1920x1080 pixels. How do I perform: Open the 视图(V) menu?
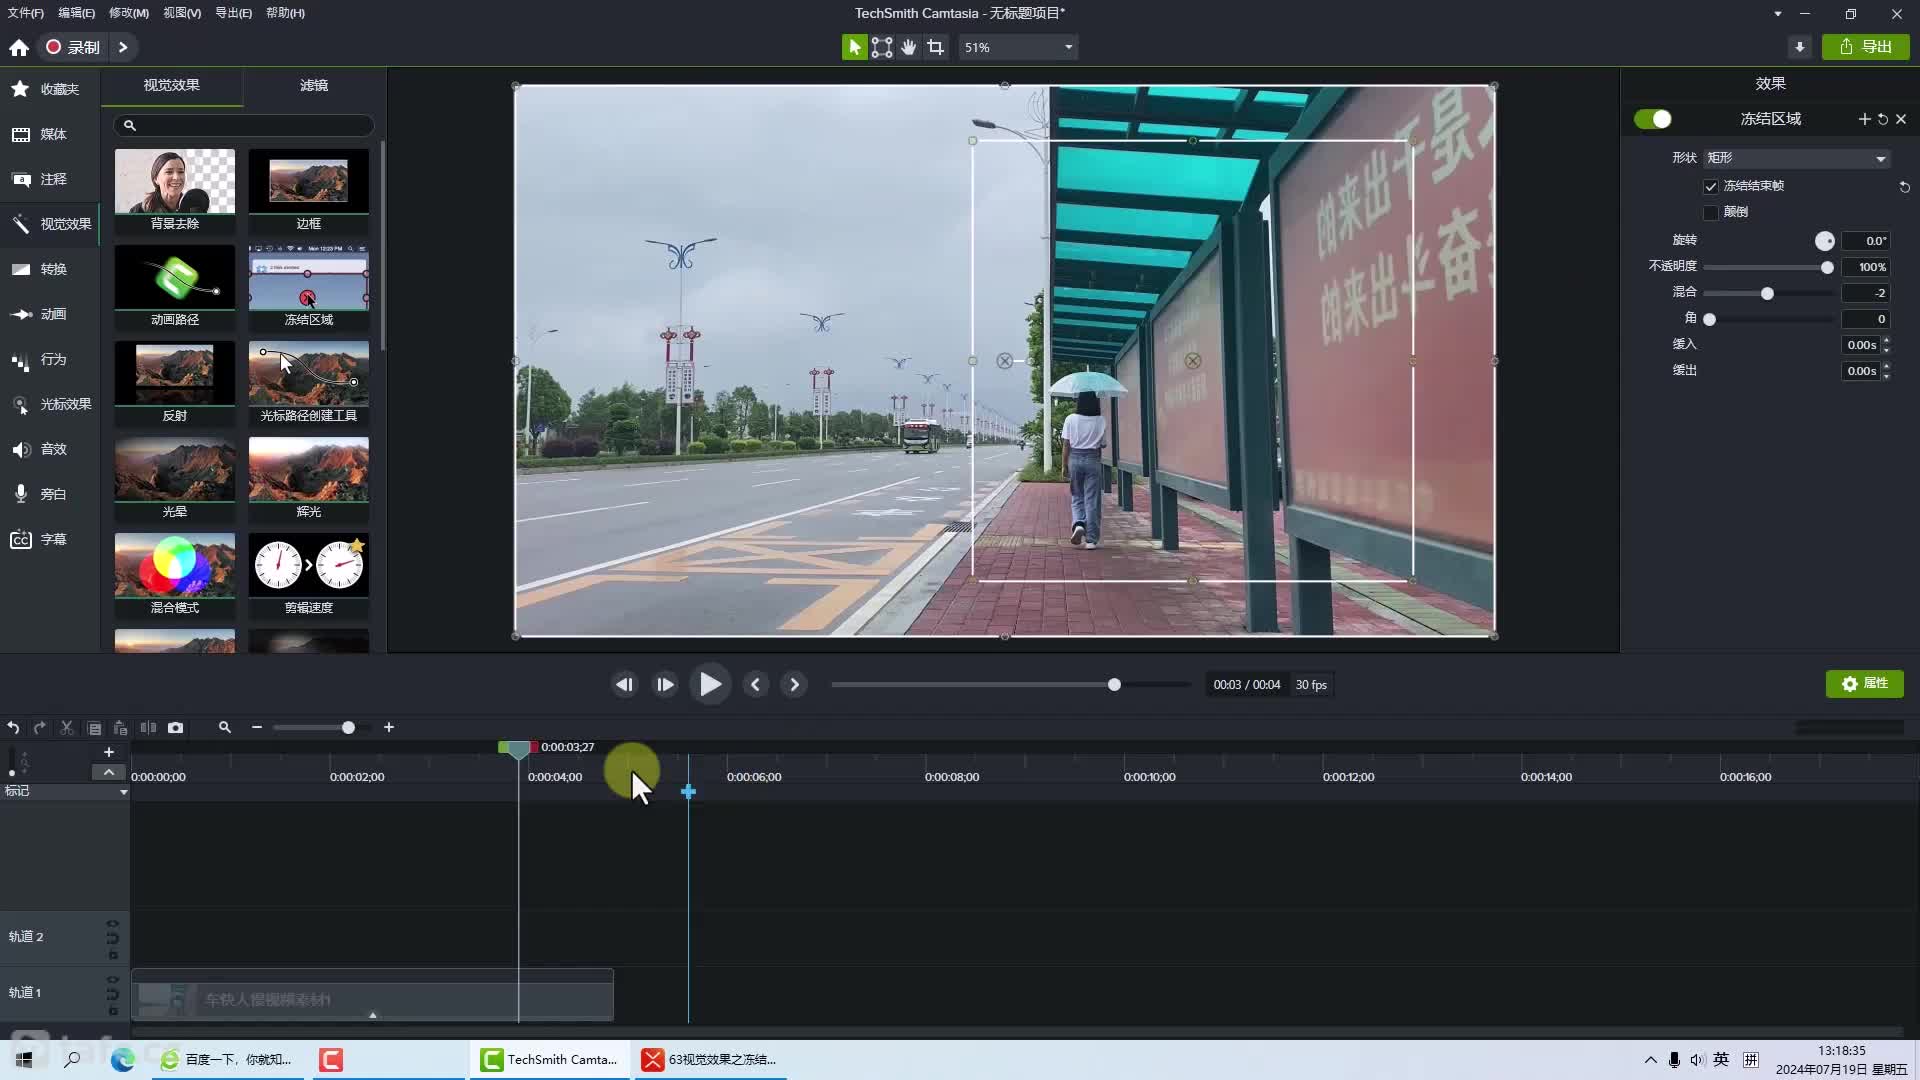point(182,13)
